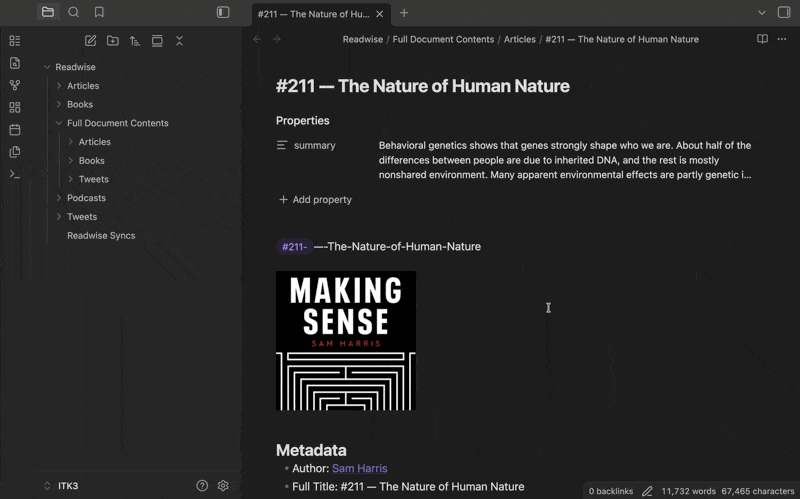Open the search panel in sidebar
The image size is (800, 499).
[x=74, y=12]
